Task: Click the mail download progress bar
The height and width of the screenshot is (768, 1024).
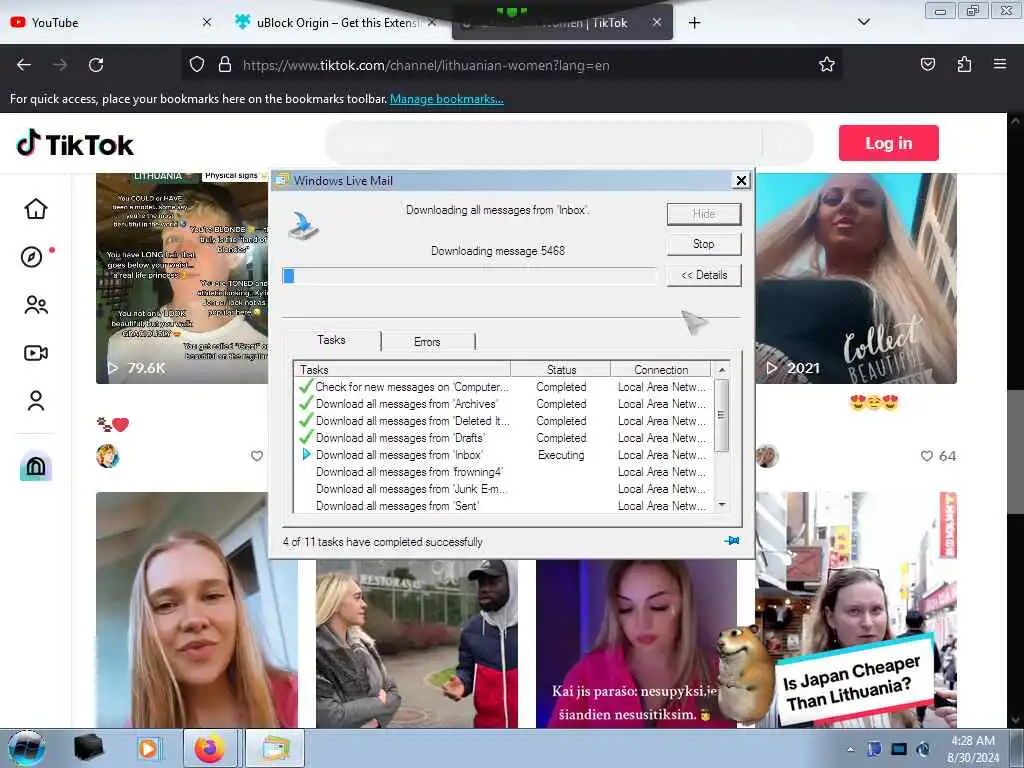Action: (x=470, y=276)
